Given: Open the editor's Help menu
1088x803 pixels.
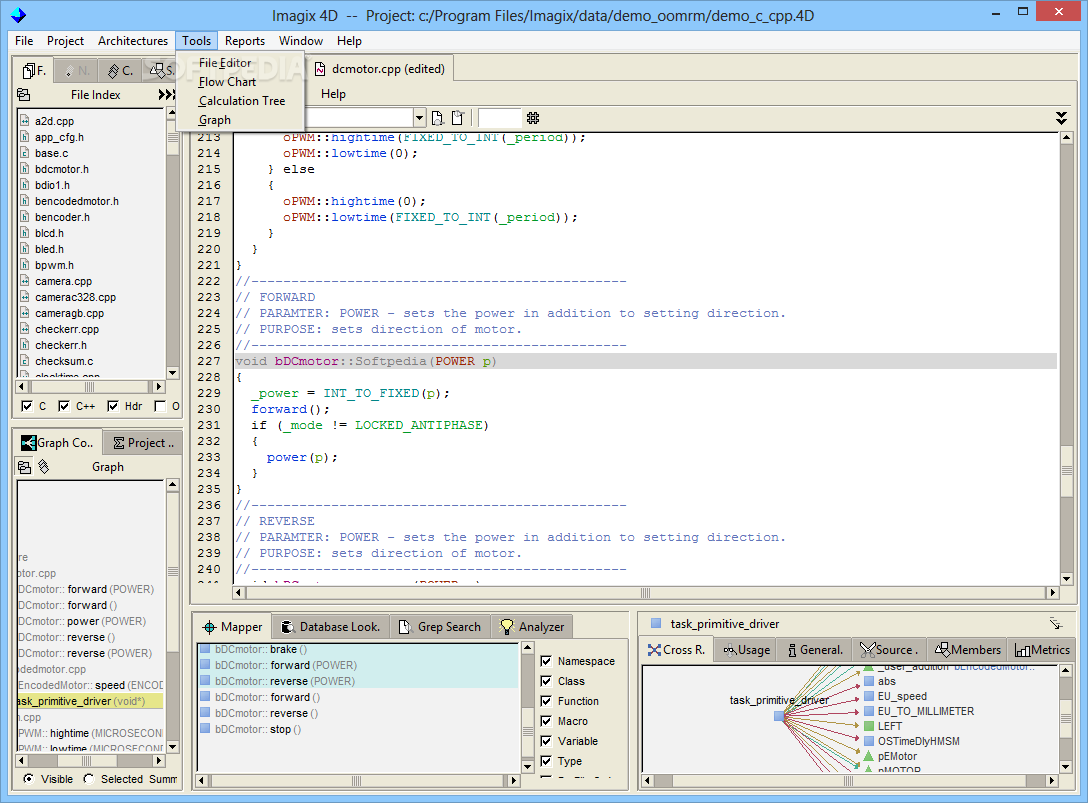Looking at the screenshot, I should click(x=333, y=94).
